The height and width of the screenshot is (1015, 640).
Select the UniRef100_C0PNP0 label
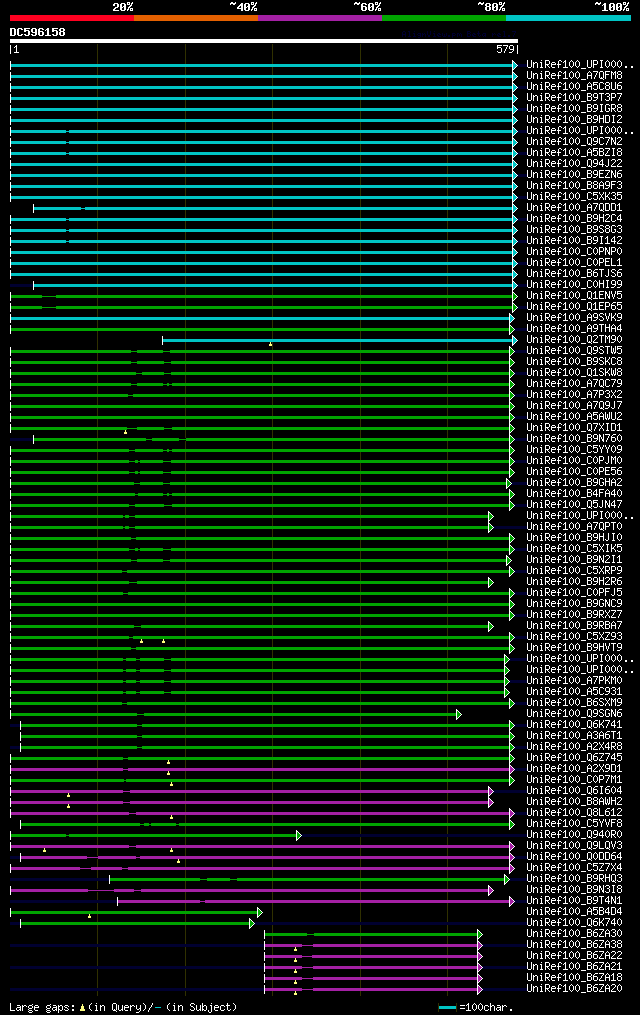pyautogui.click(x=574, y=251)
